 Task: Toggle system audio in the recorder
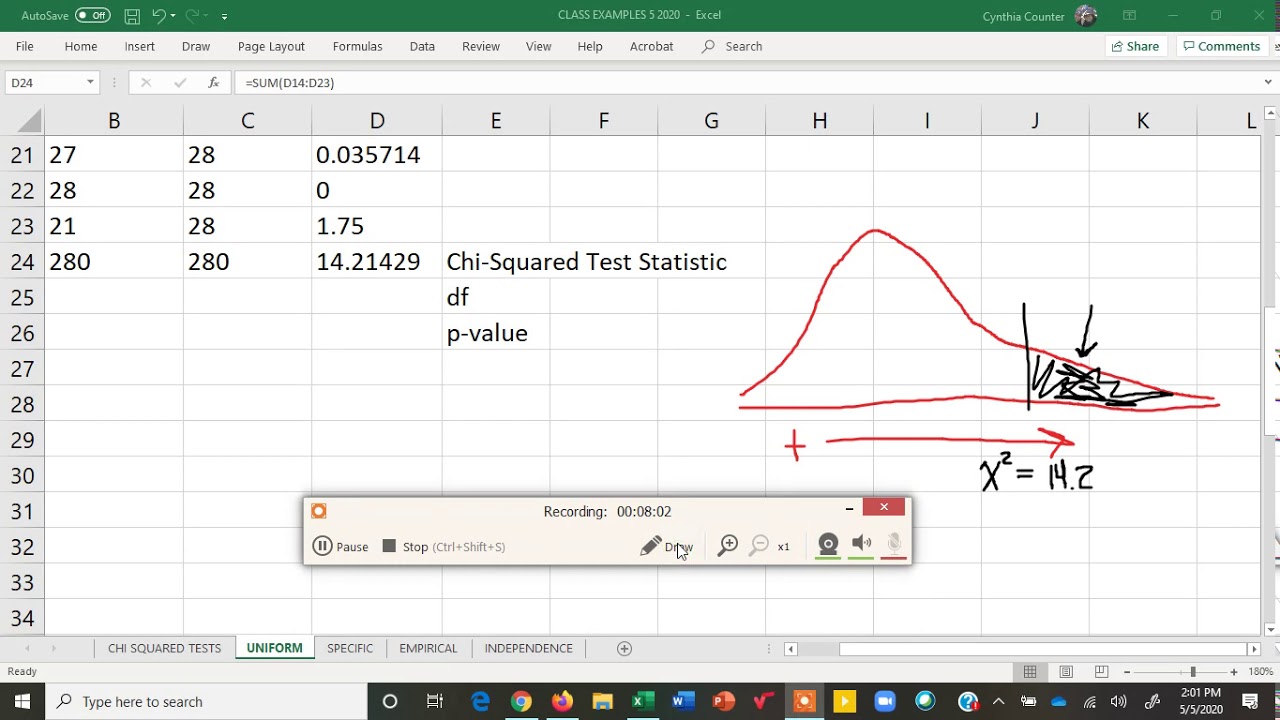tap(861, 544)
